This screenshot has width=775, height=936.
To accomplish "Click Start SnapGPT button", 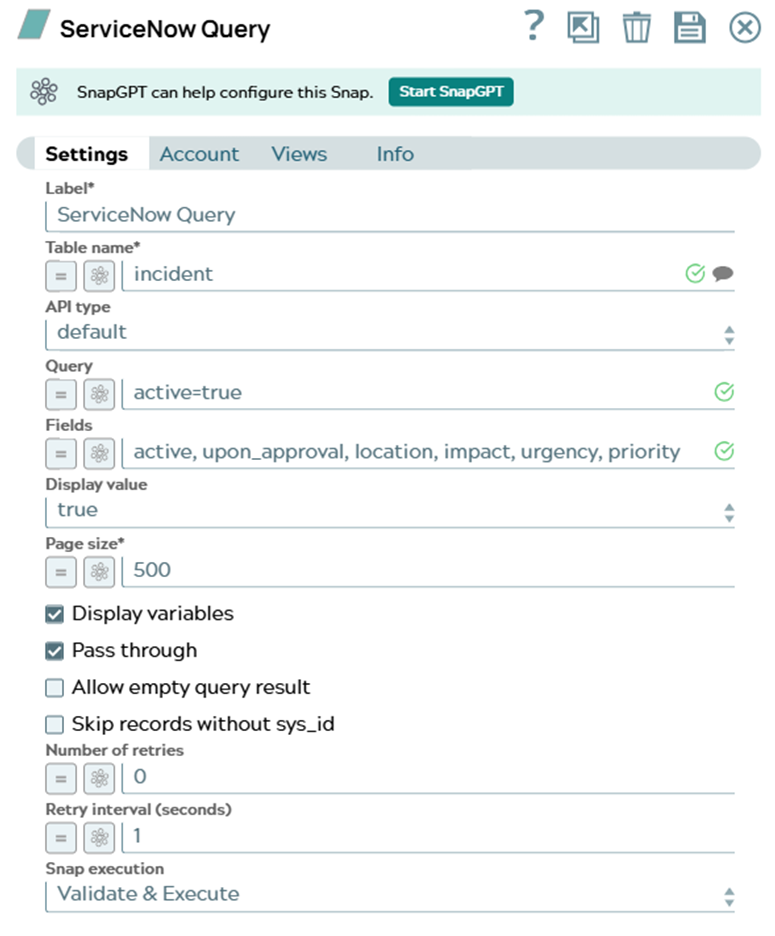I will pyautogui.click(x=451, y=92).
